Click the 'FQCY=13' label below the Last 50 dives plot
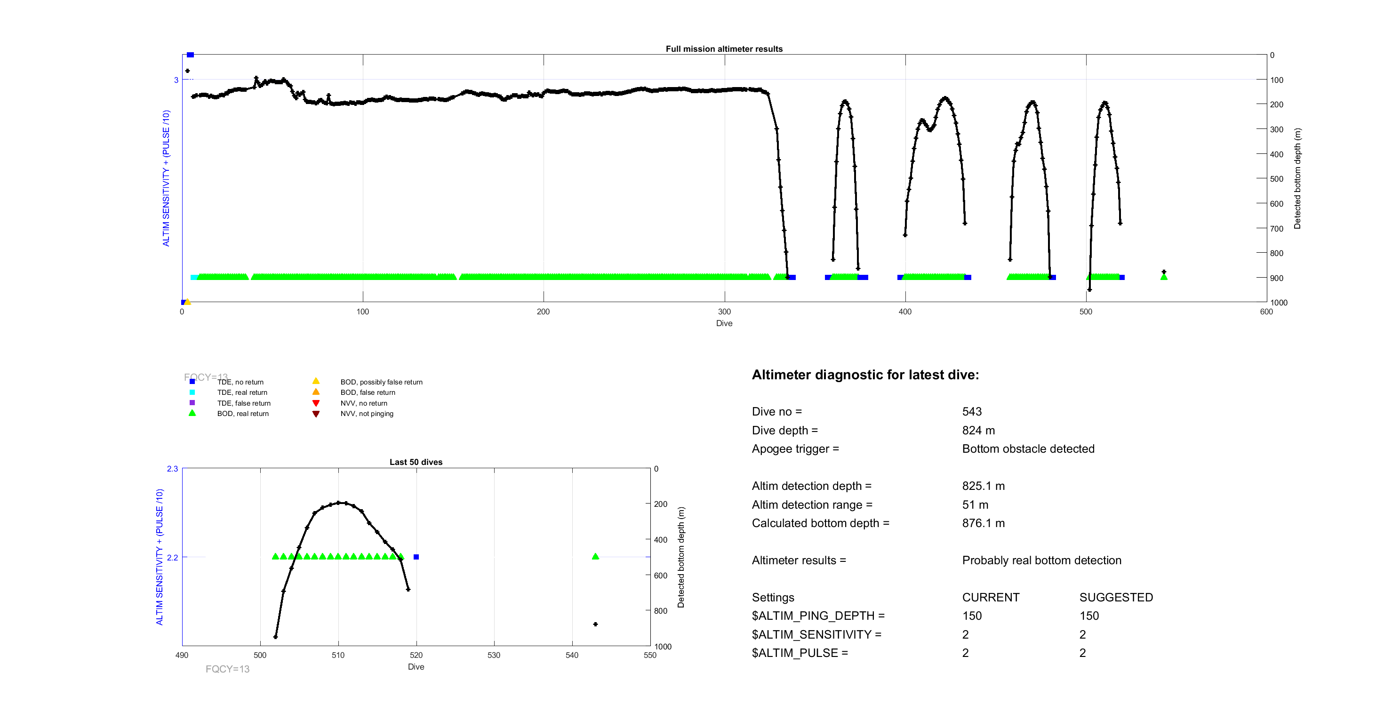Screen dimensions: 1400x726 tap(228, 669)
